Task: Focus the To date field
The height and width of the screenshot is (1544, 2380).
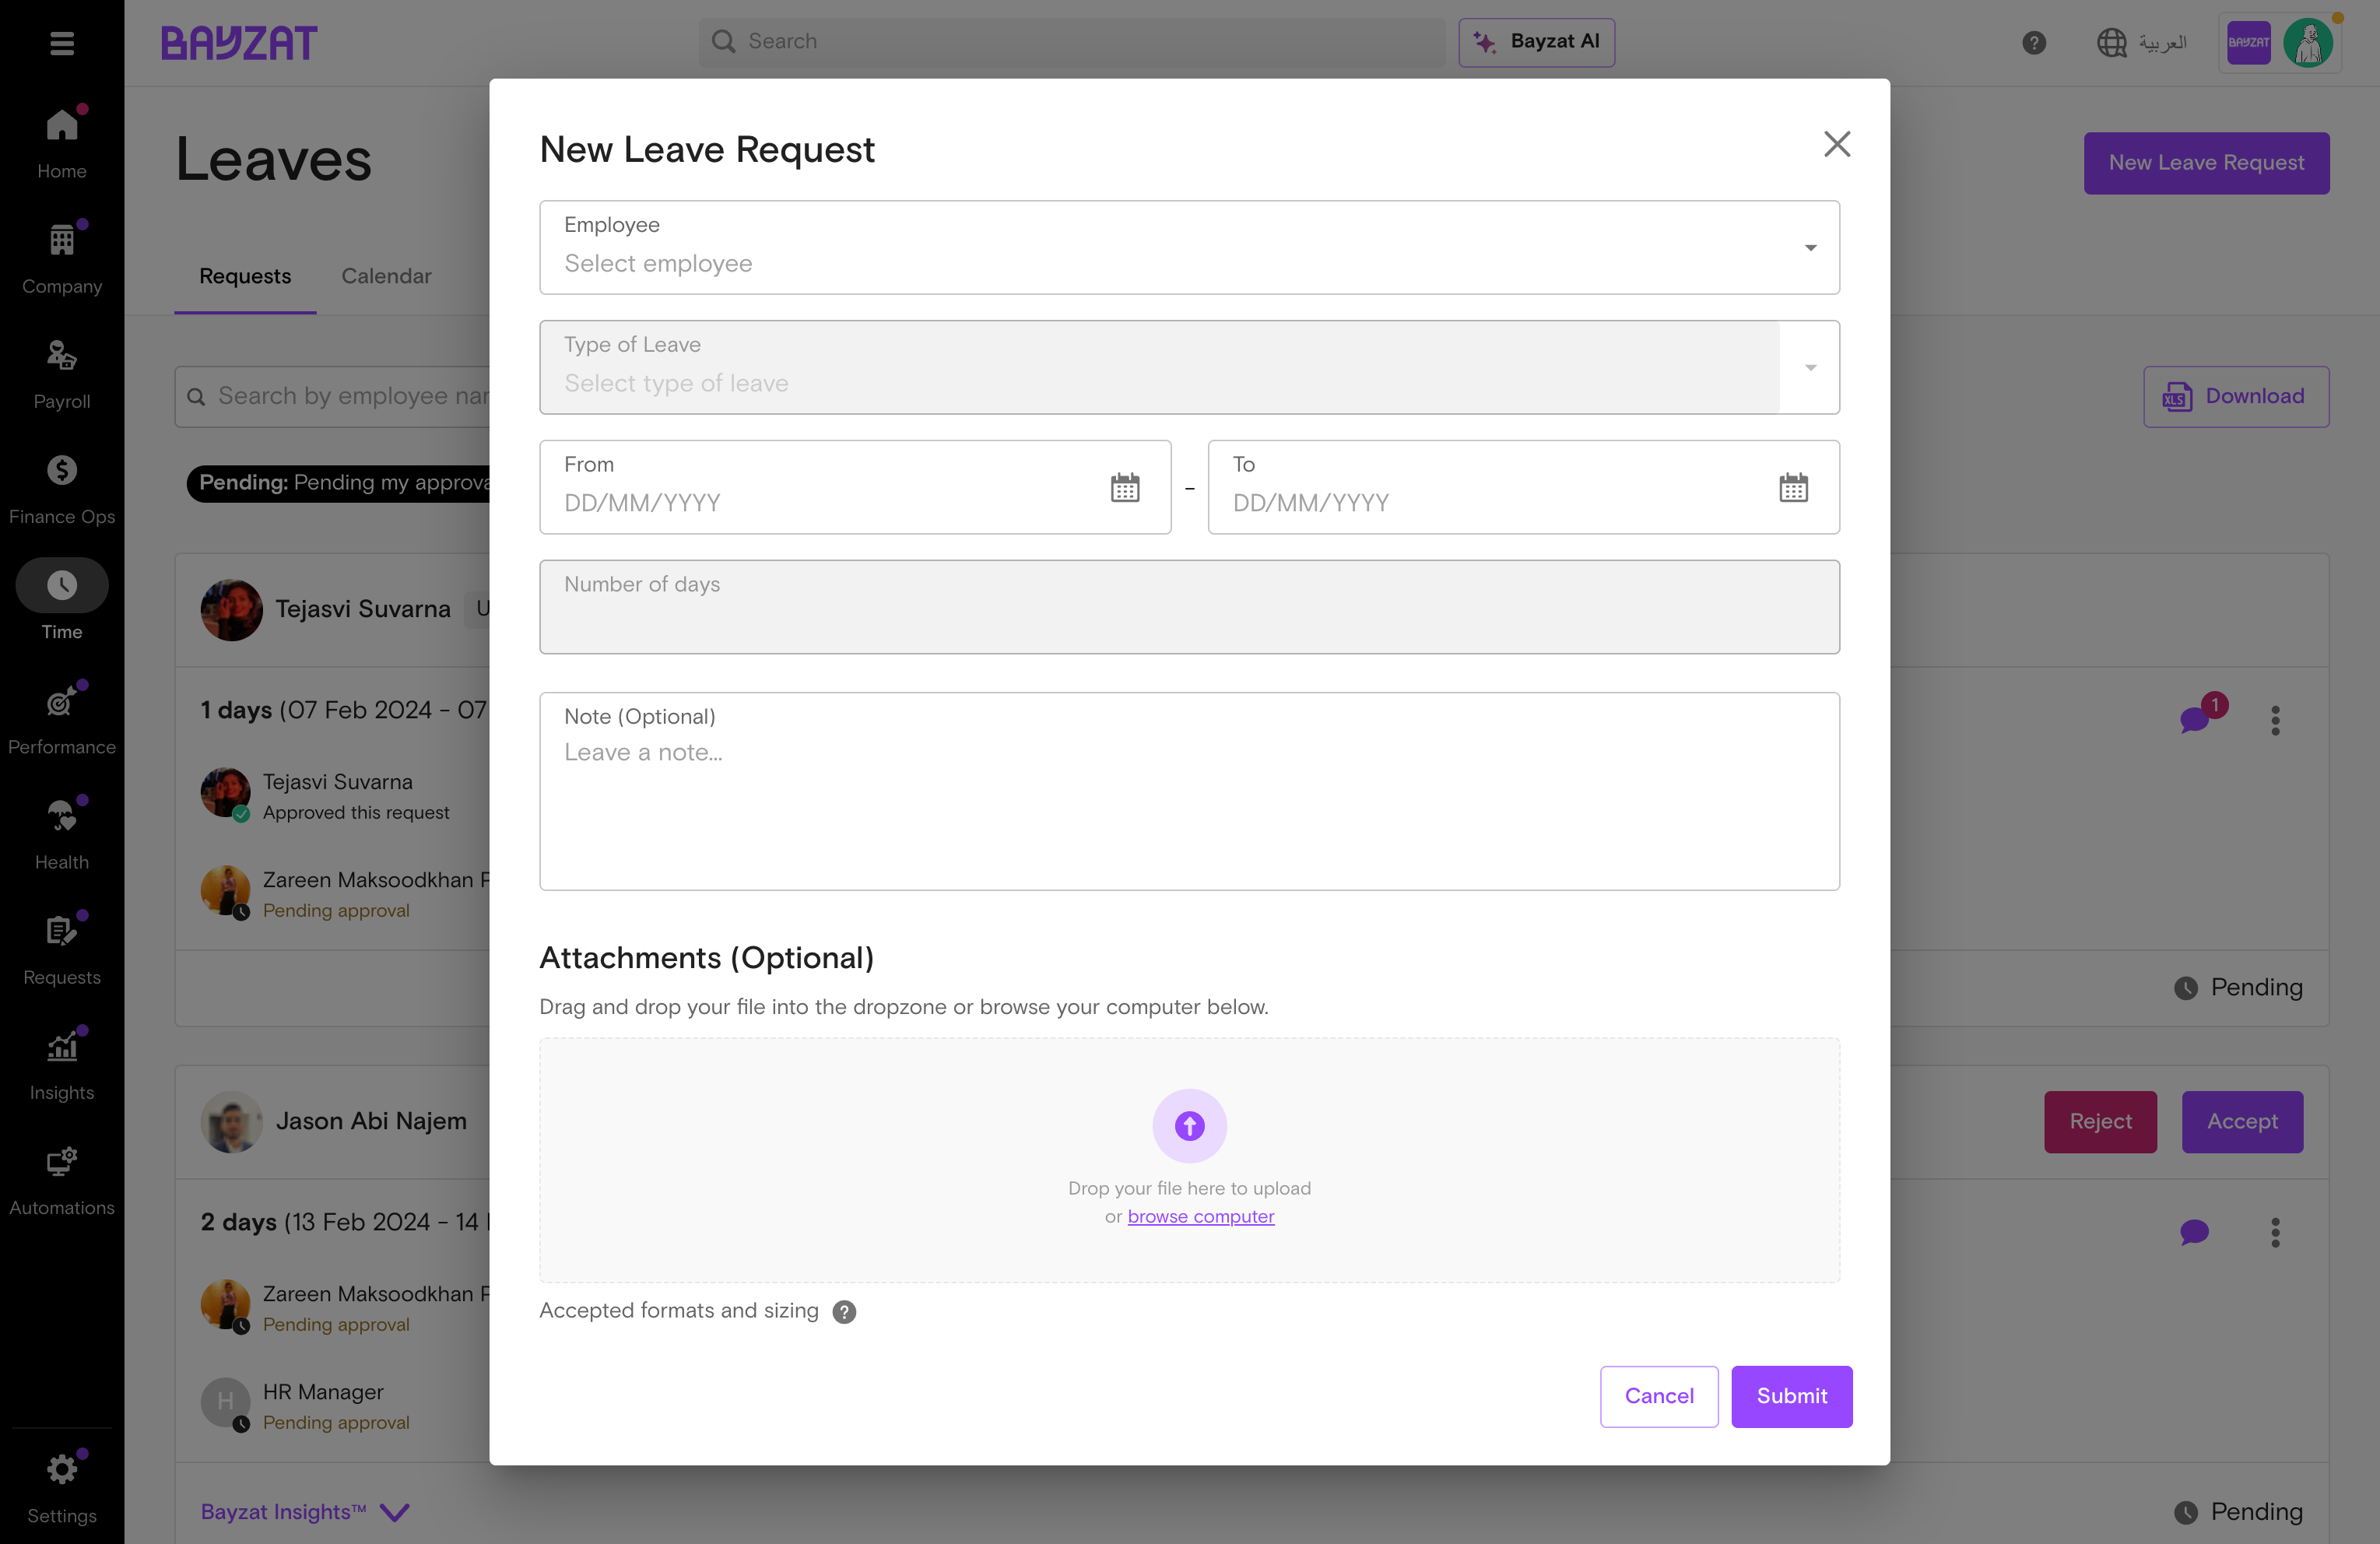Action: [1523, 487]
